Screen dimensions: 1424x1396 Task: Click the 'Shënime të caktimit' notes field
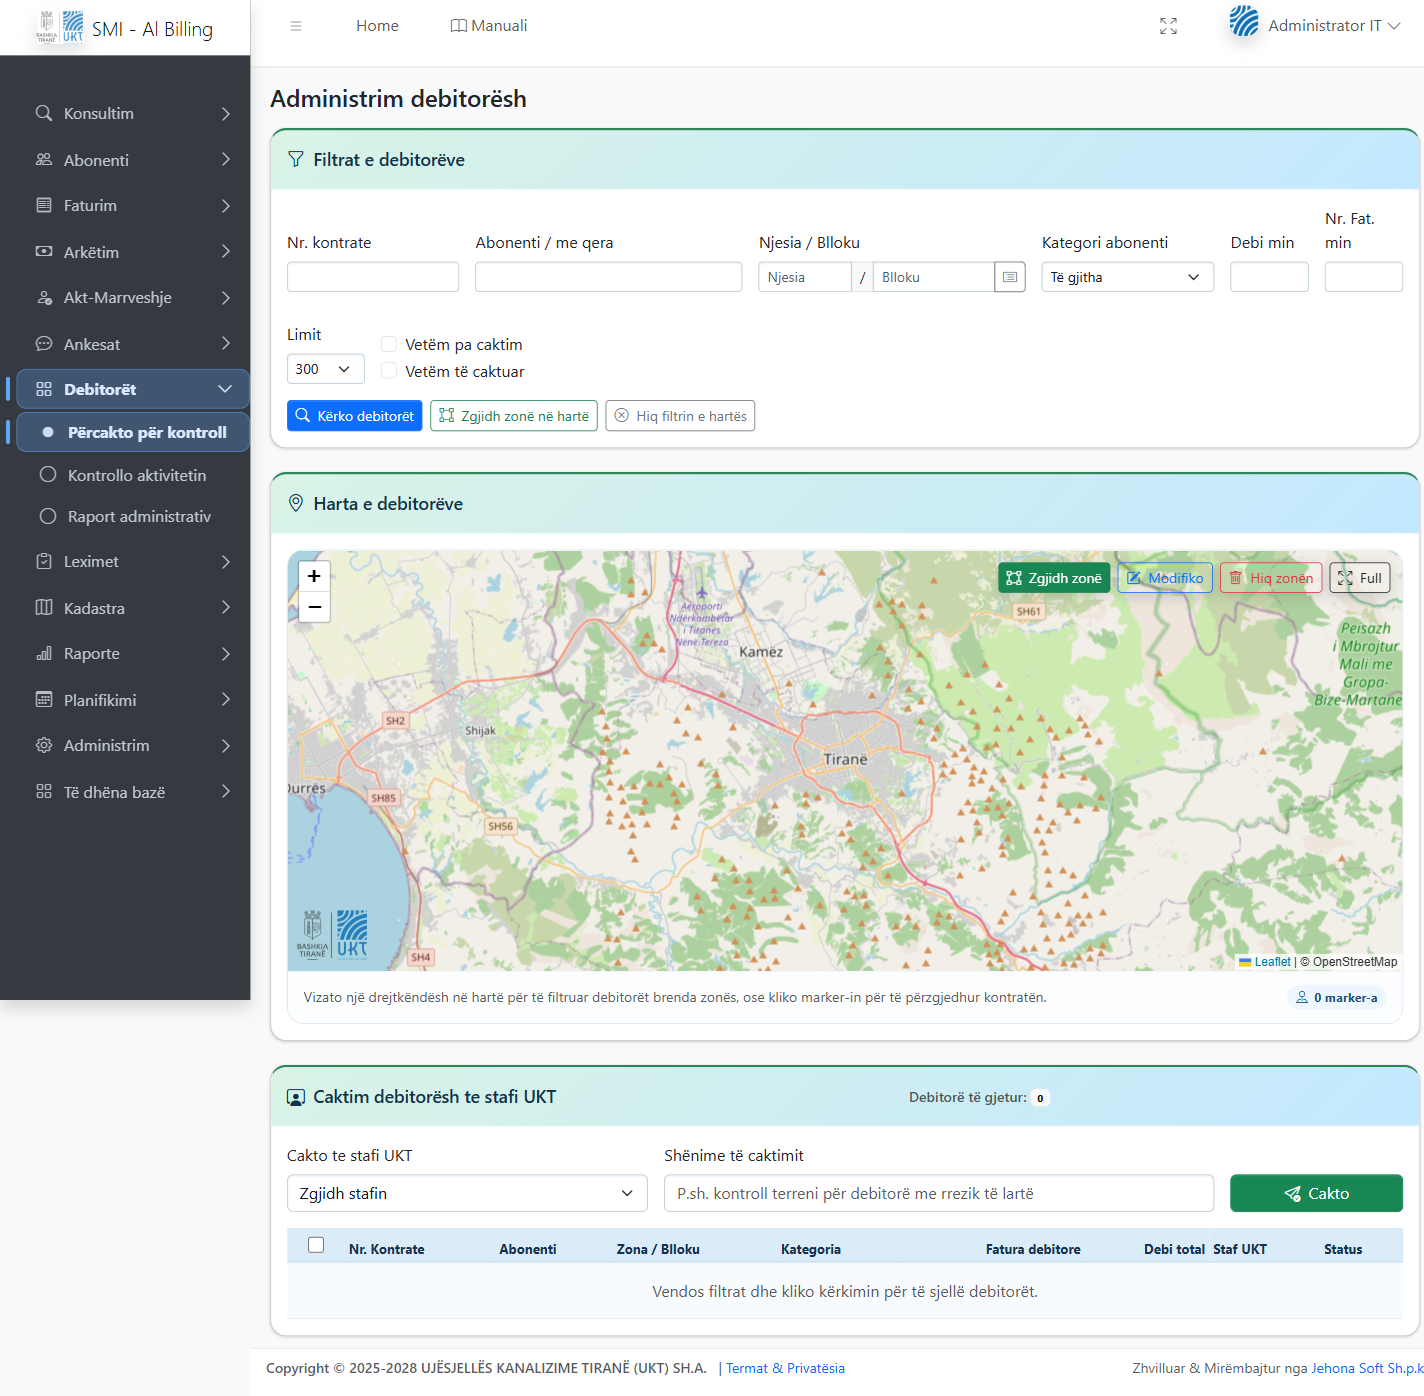click(939, 1193)
